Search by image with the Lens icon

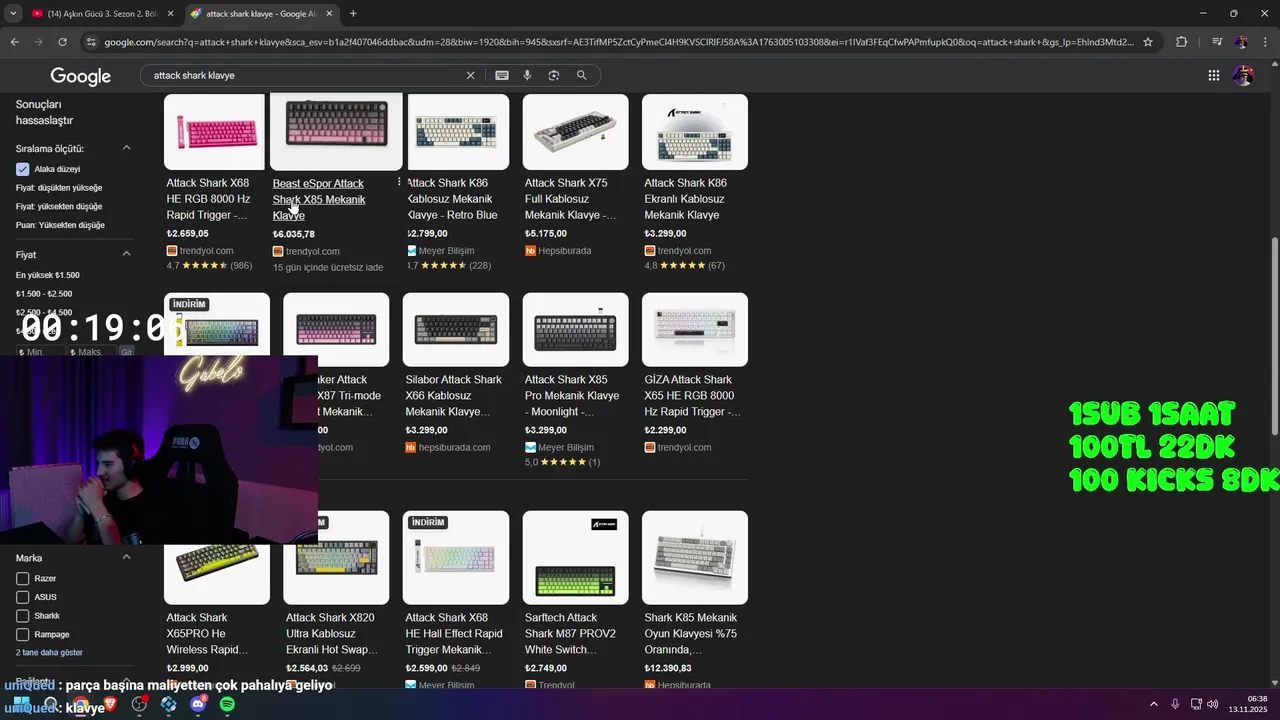[554, 75]
